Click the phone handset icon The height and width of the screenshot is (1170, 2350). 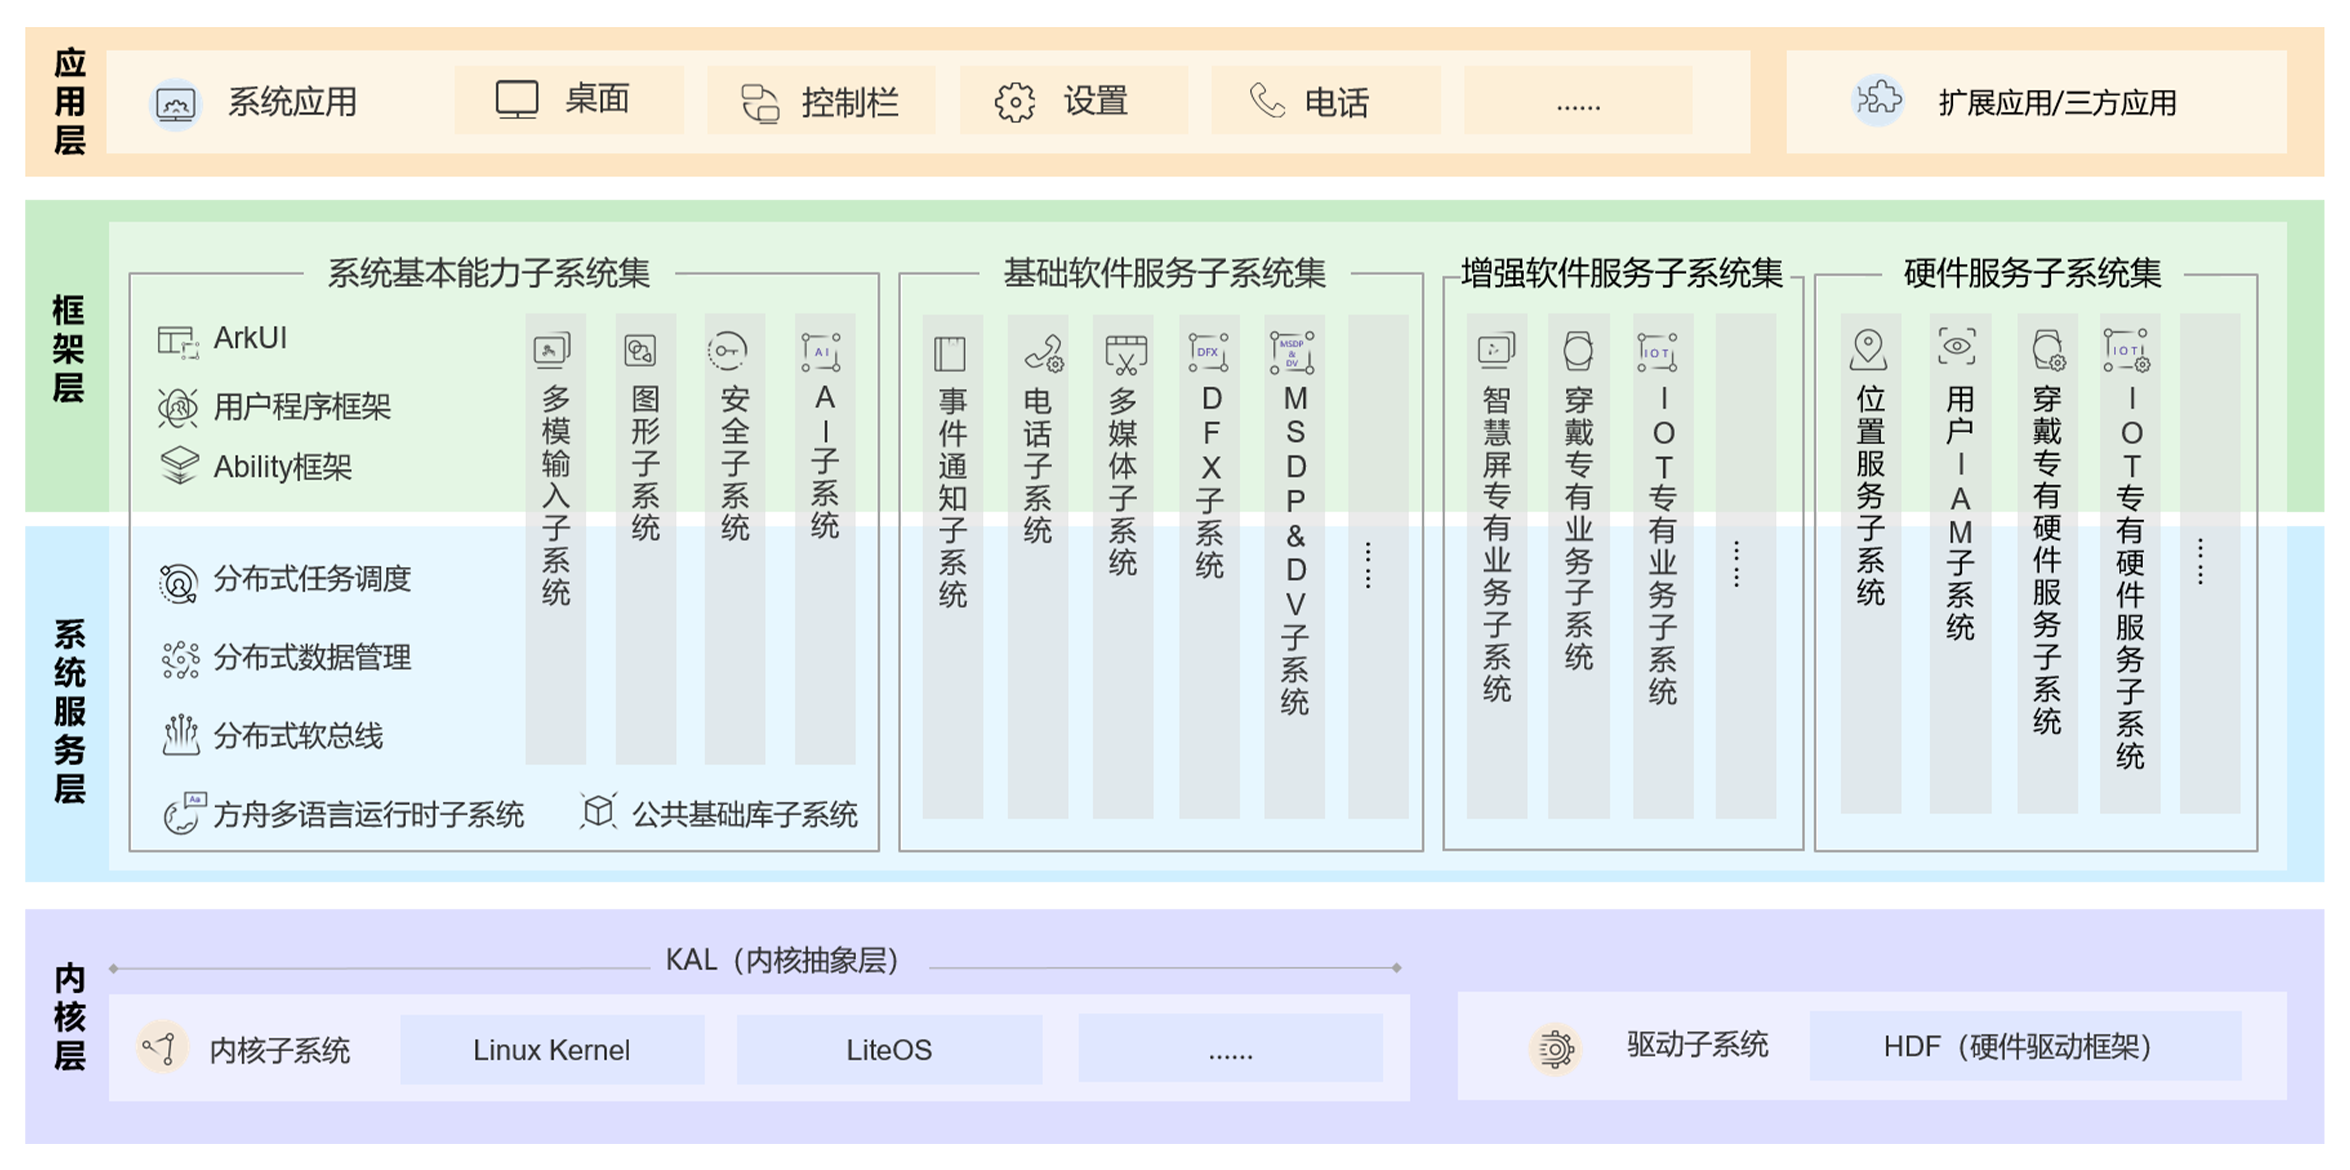(1267, 101)
